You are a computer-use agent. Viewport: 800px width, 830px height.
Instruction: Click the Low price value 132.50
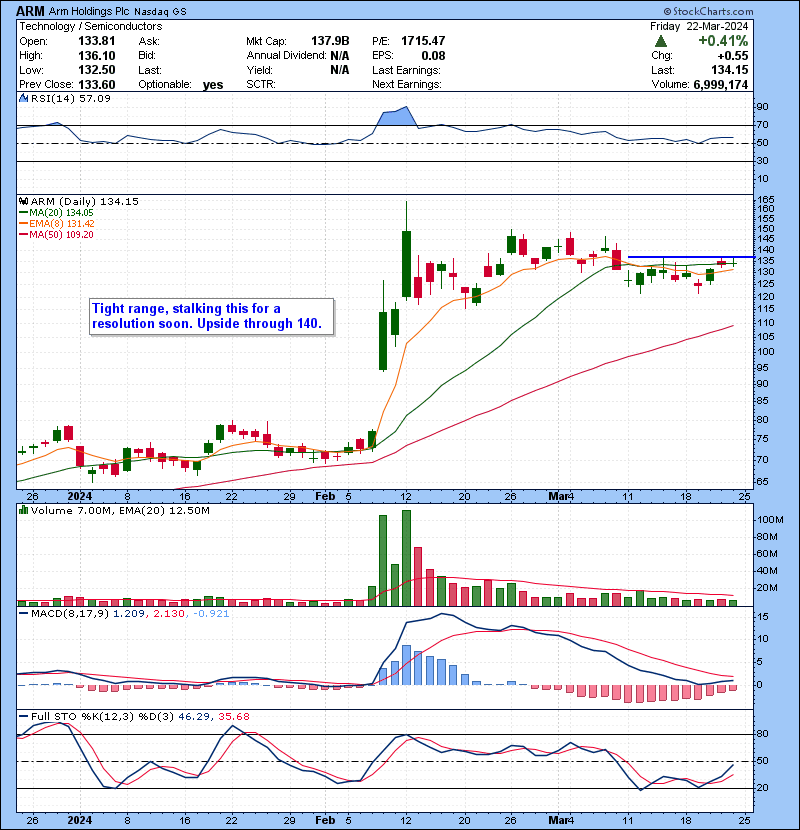(97, 70)
